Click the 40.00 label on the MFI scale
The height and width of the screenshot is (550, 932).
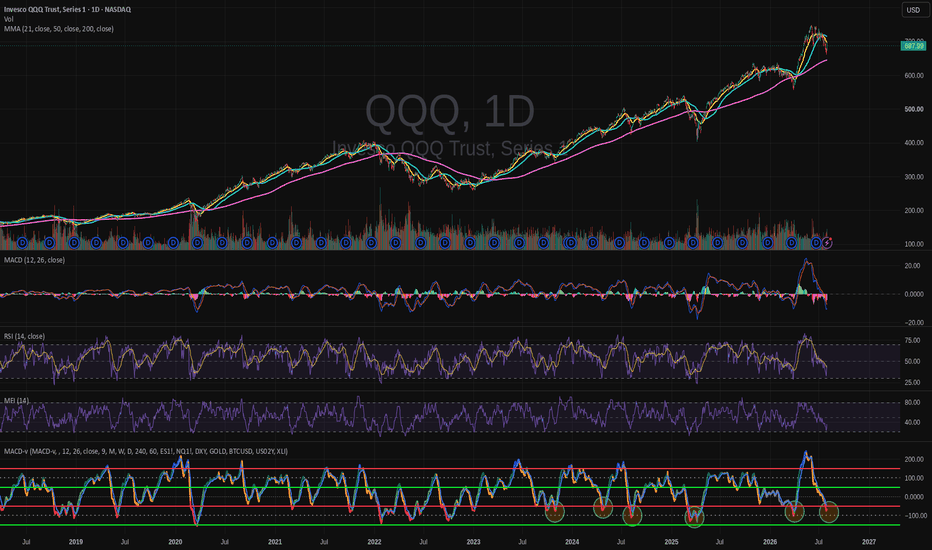click(914, 423)
